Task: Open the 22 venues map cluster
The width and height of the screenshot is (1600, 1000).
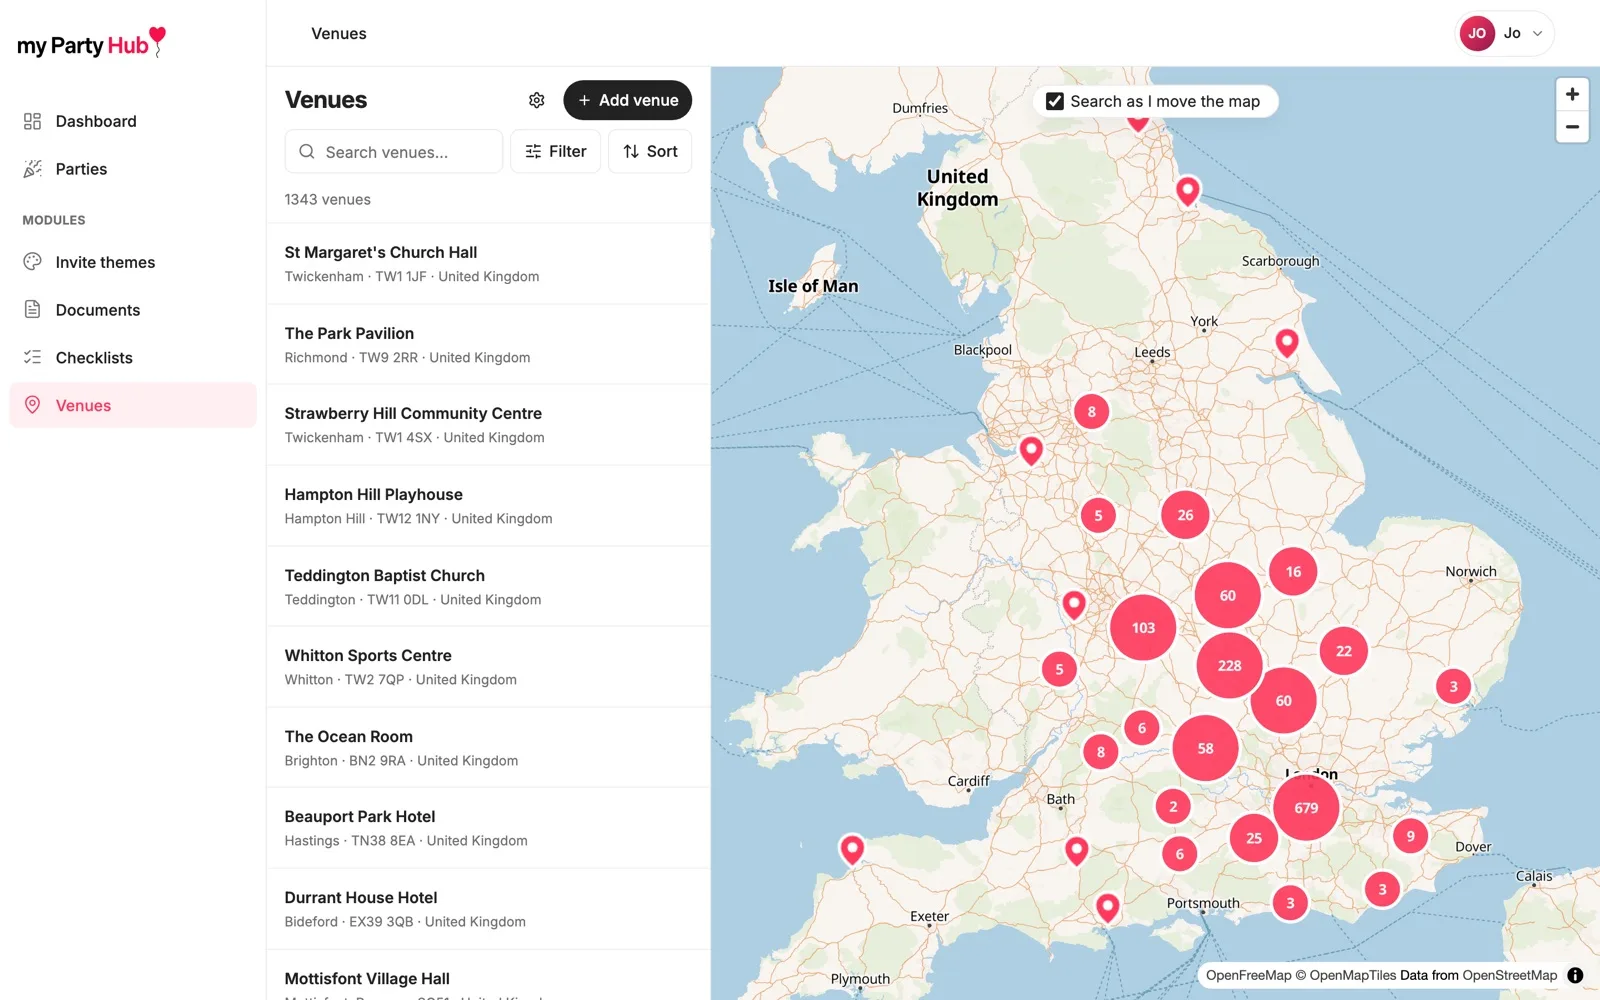Action: tap(1344, 651)
